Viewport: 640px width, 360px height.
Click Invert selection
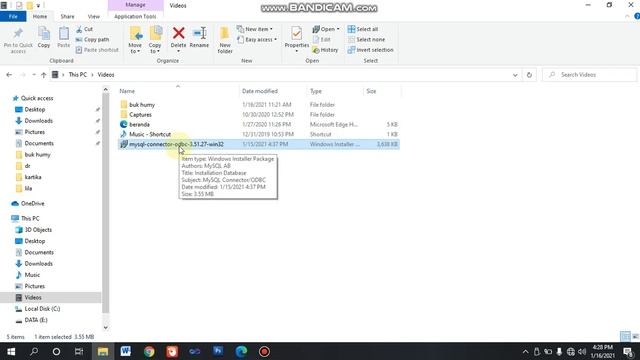371,50
